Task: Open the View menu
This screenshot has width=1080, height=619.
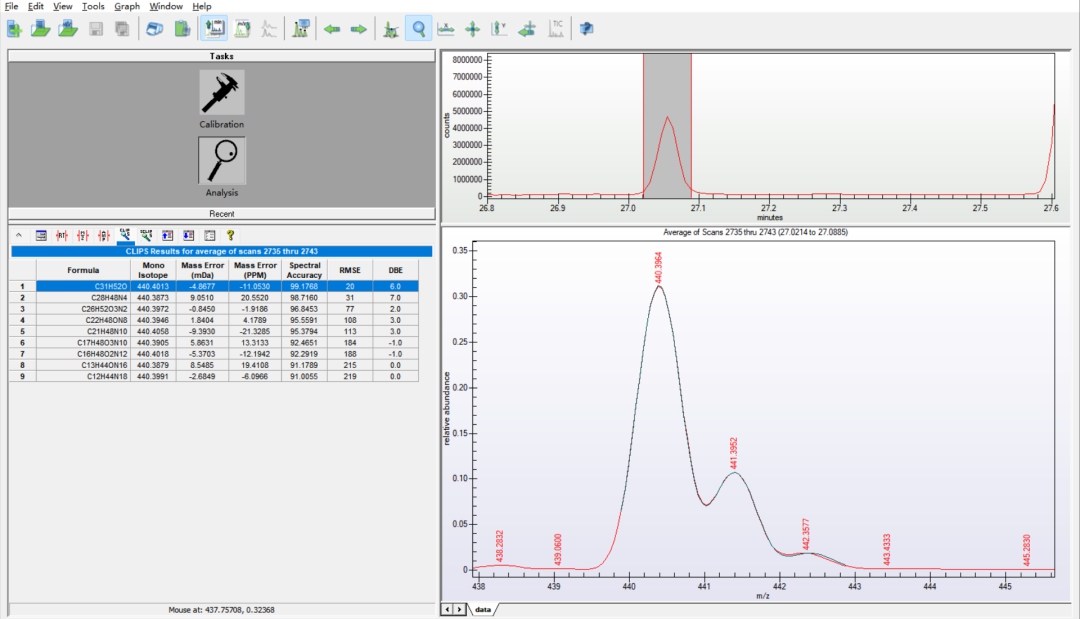Action: 63,6
